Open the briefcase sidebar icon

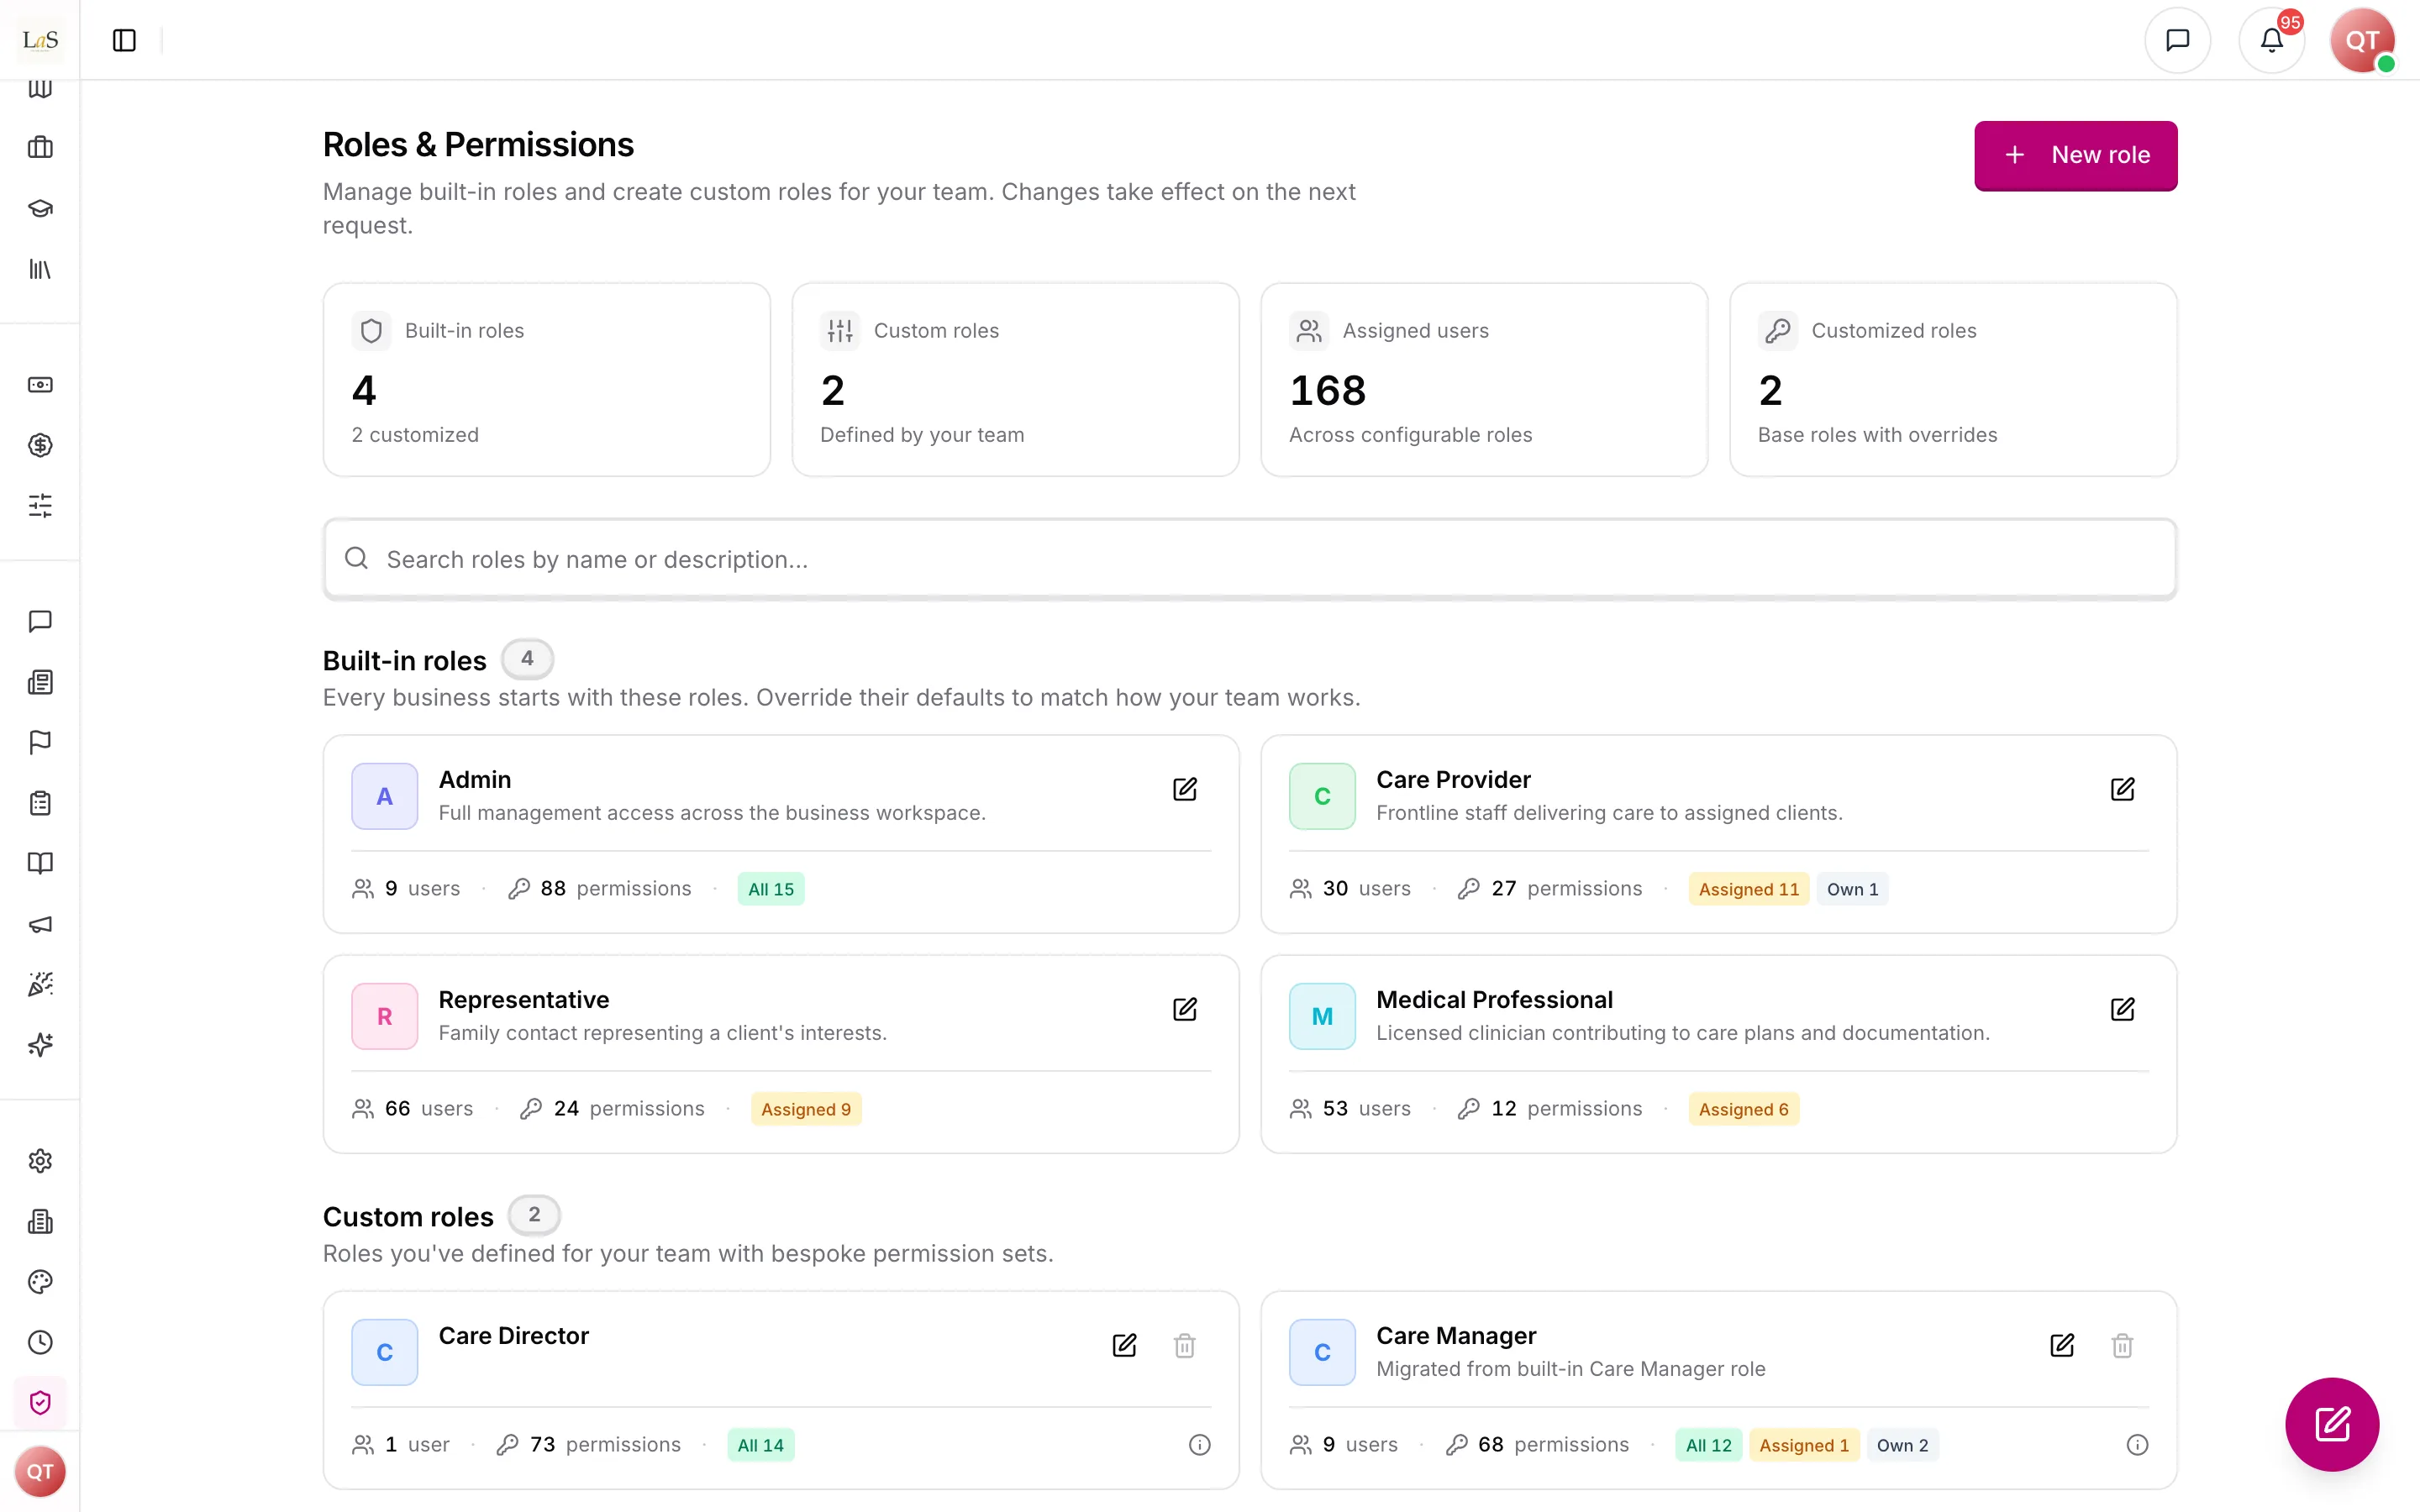pos(40,147)
